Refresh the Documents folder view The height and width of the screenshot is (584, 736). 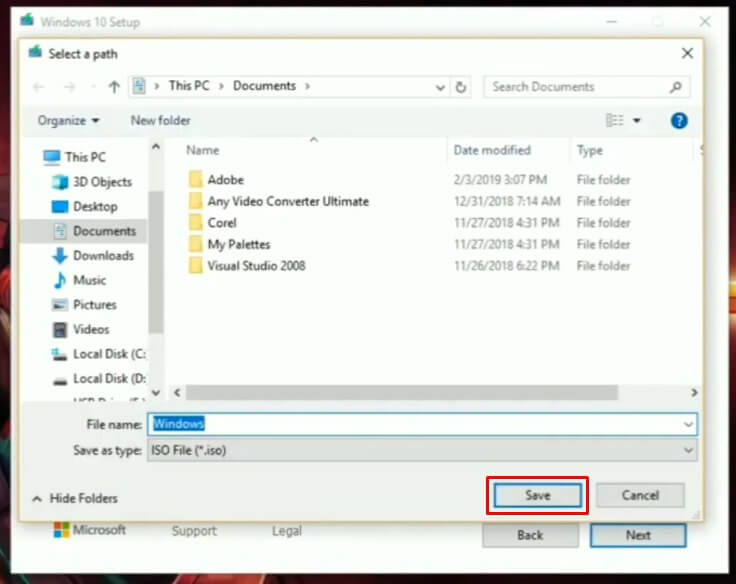[x=461, y=87]
